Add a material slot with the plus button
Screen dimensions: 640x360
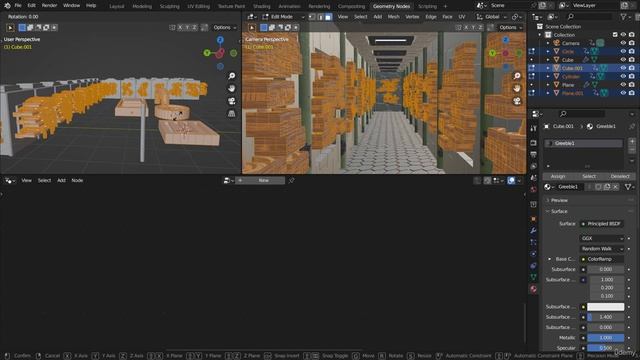tap(632, 141)
